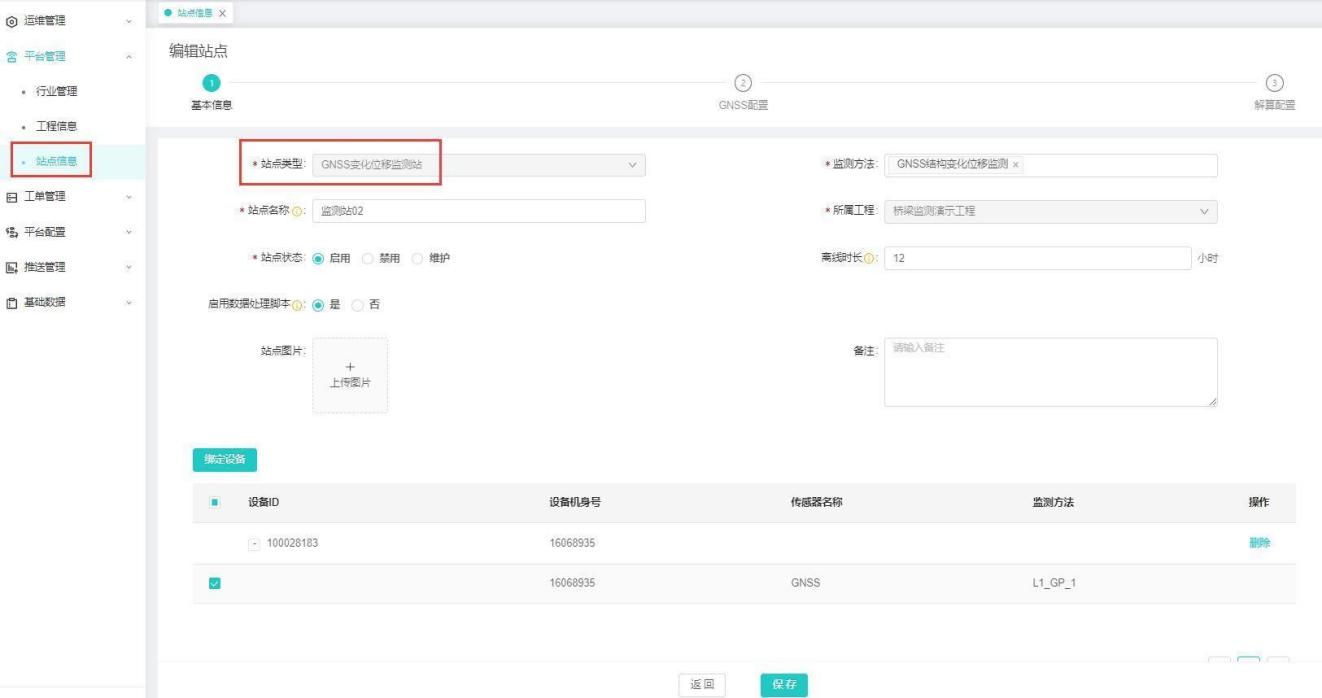Set 启用数据处理脚本 to 否
Image resolution: width=1322 pixels, height=698 pixels.
pos(357,305)
